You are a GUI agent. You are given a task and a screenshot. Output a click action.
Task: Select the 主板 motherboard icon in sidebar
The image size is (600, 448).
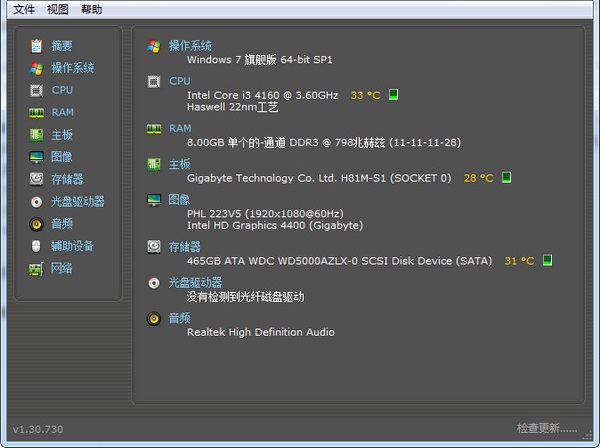[36, 135]
